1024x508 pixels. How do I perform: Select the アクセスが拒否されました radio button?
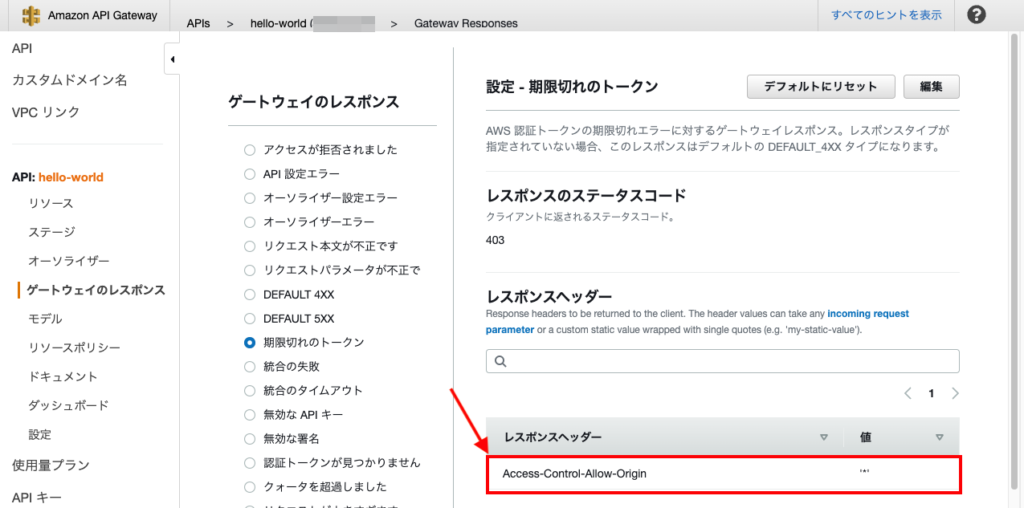[249, 150]
